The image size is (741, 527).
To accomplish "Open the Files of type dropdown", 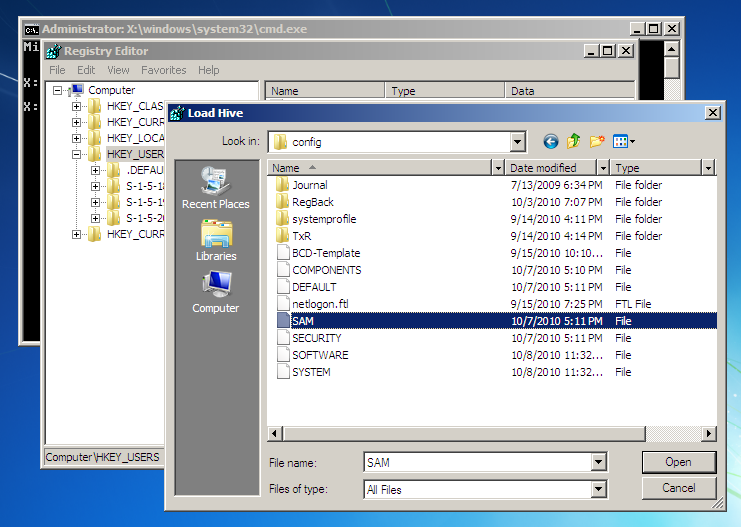I will tap(598, 490).
